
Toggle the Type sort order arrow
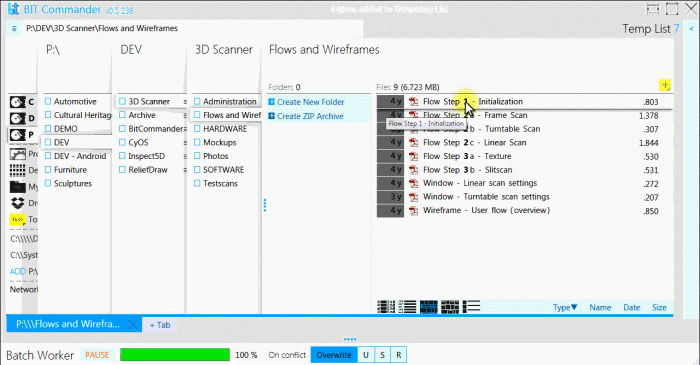pos(574,307)
